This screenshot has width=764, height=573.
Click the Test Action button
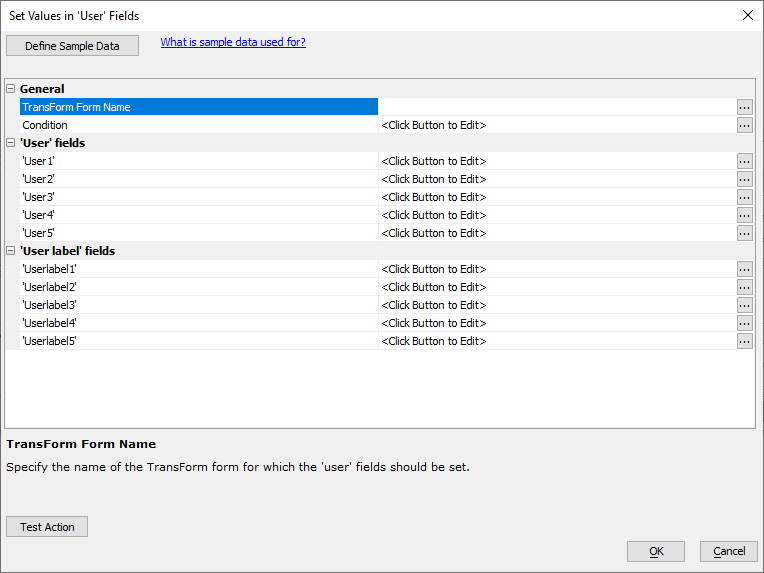point(47,527)
